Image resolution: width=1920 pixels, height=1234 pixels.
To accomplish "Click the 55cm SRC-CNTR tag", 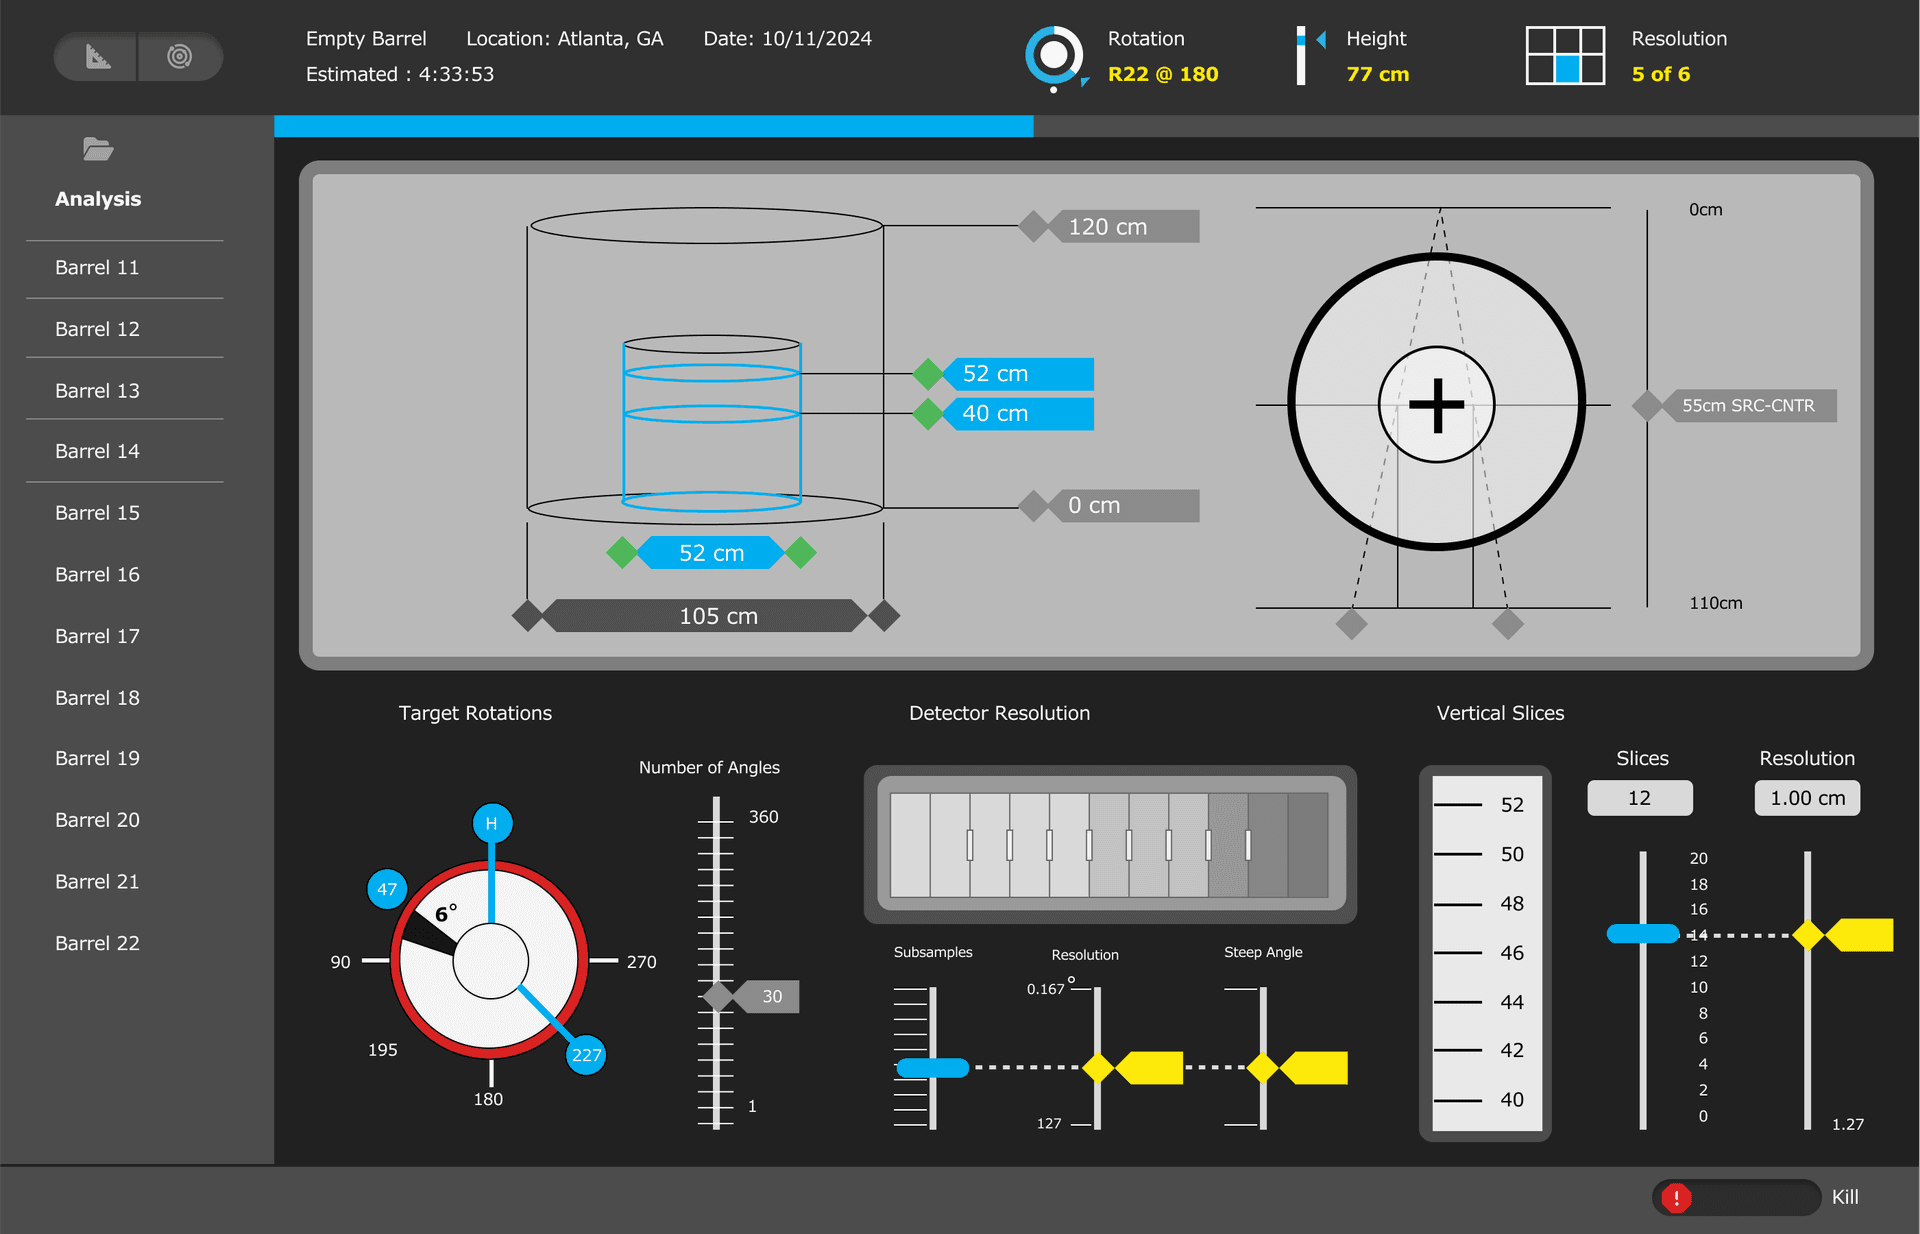I will pos(1748,405).
